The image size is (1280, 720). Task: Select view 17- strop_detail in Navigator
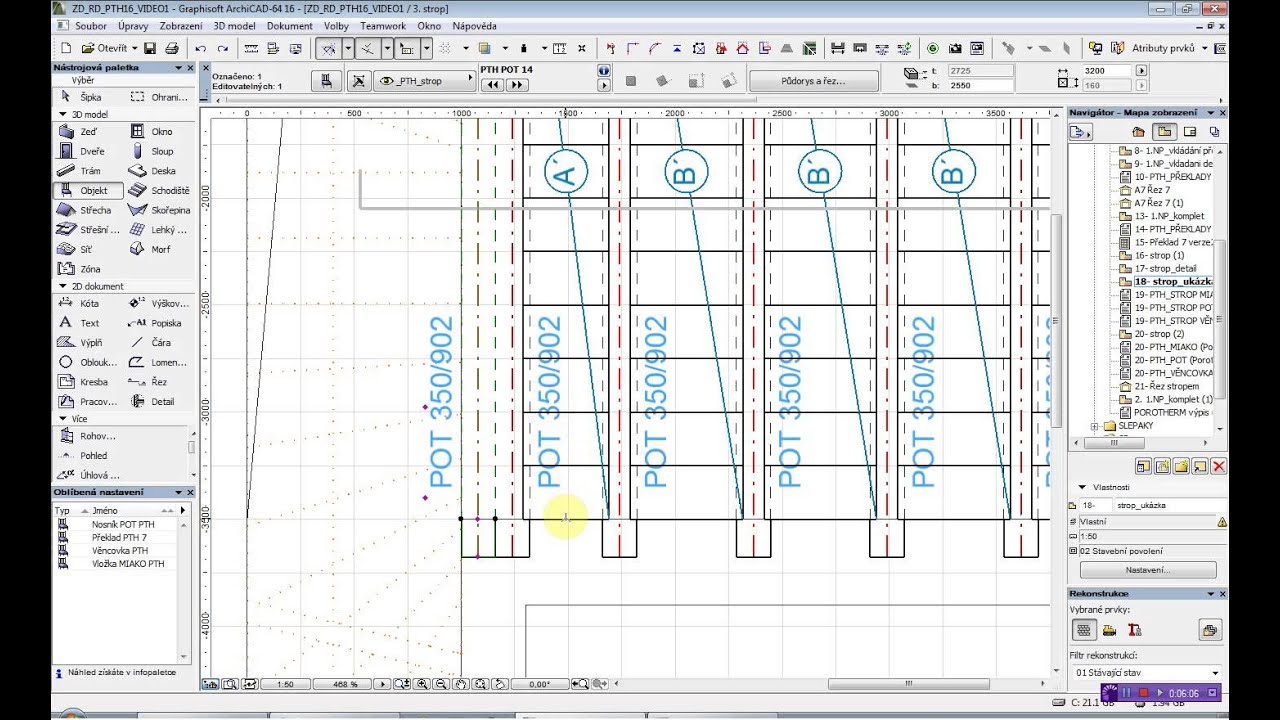(1163, 268)
